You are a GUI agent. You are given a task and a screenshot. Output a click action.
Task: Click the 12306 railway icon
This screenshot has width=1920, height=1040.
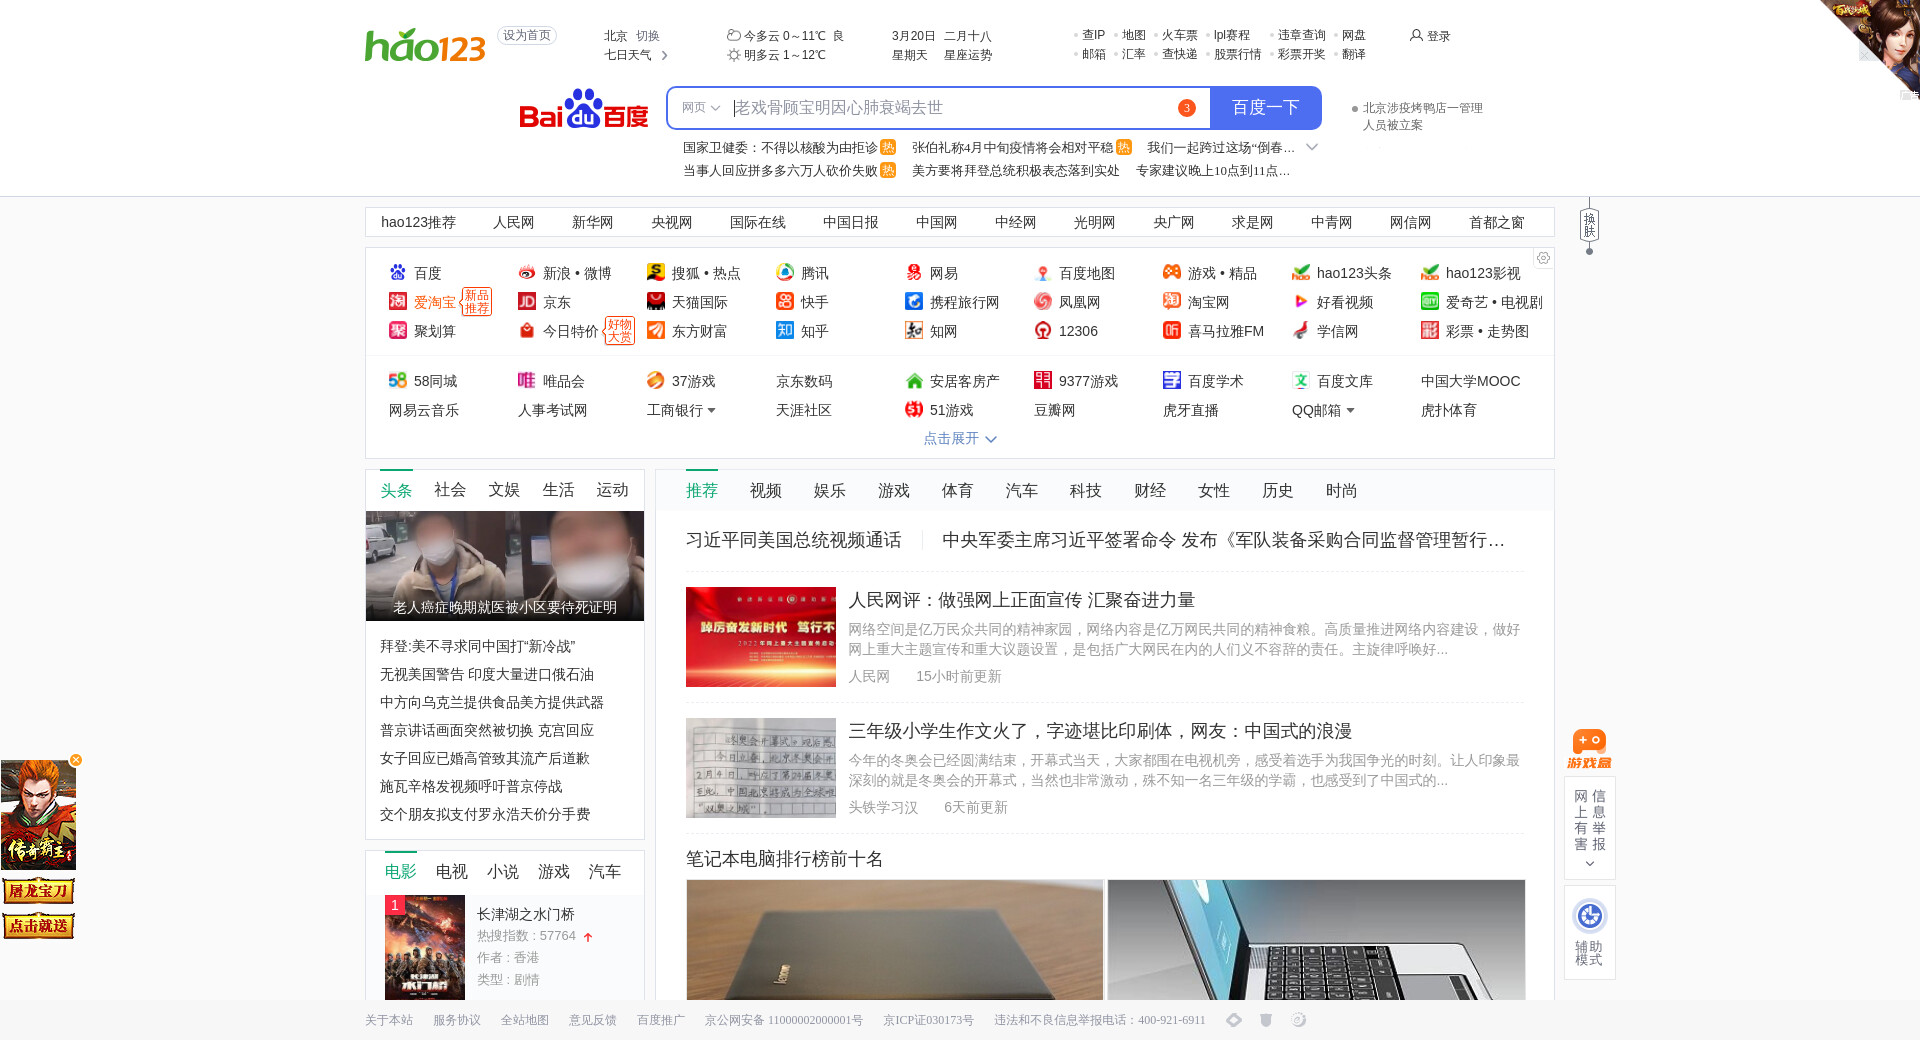[1043, 331]
